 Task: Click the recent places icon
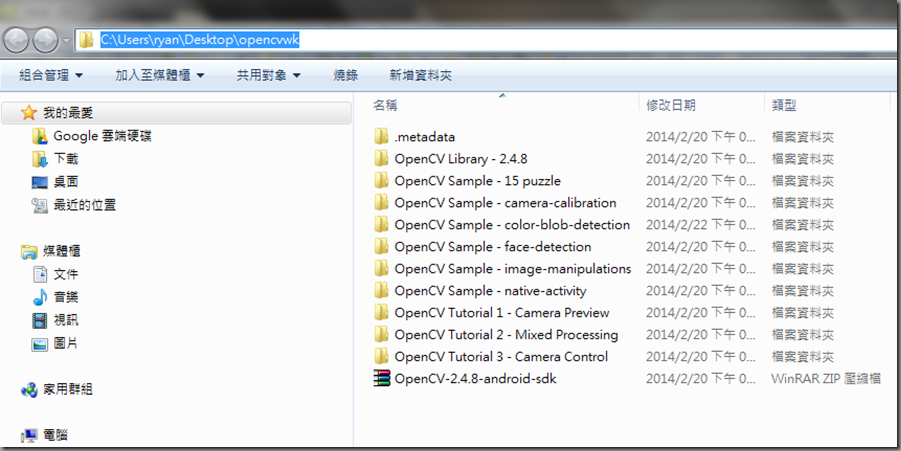click(40, 205)
